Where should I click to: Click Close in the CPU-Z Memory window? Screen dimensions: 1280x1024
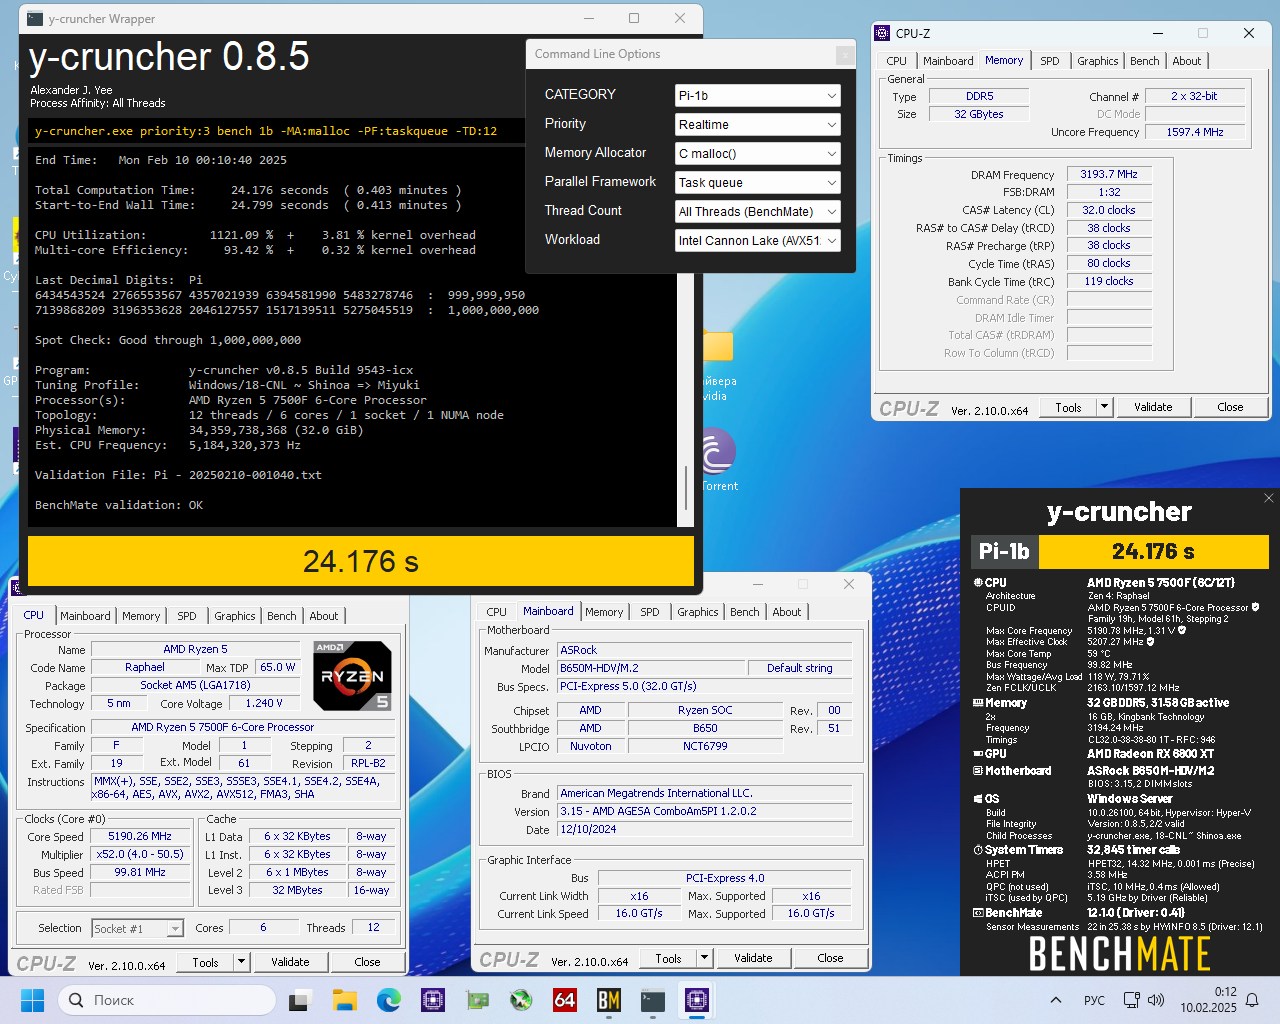pos(1230,407)
